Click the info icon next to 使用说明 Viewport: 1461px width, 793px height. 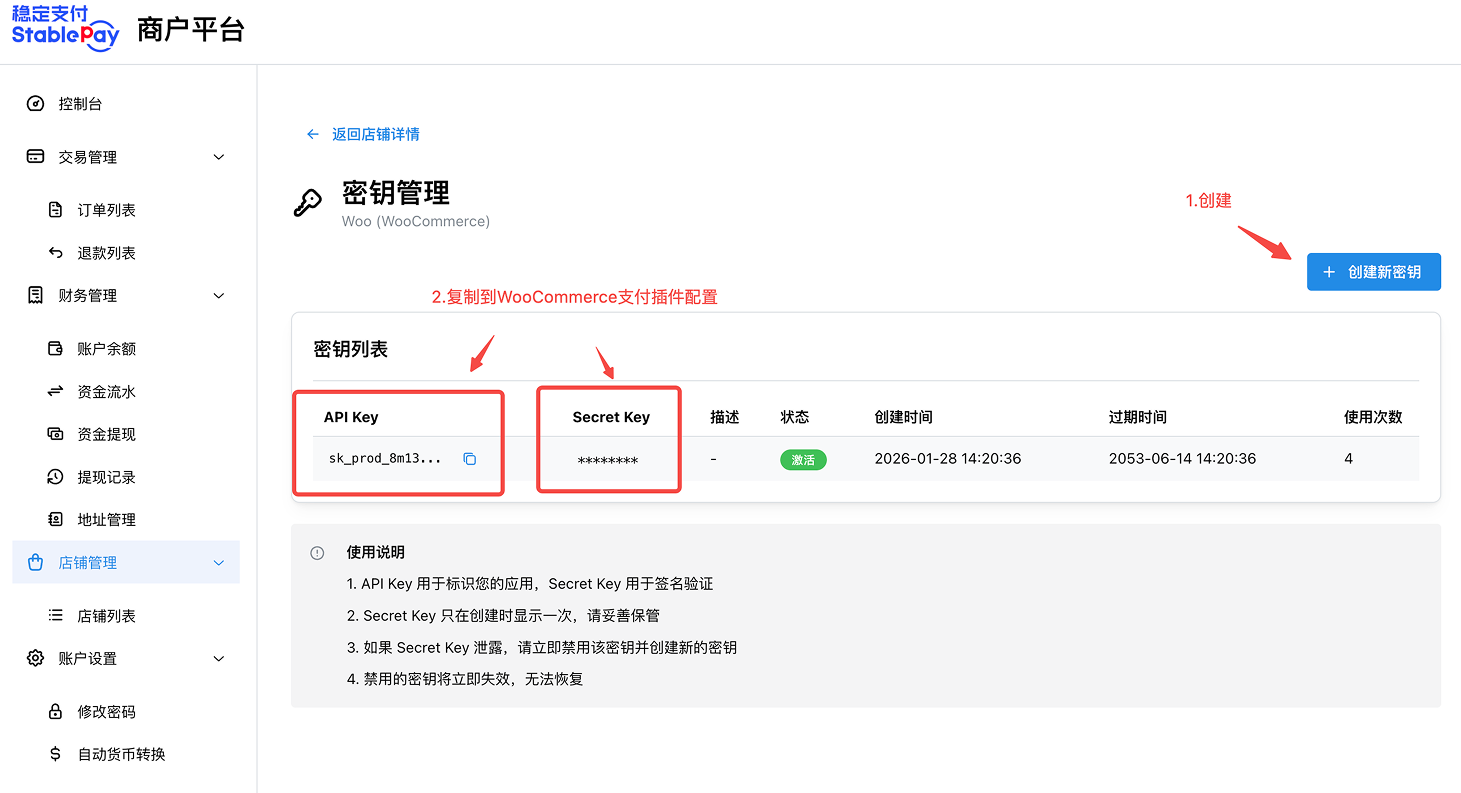[x=317, y=552]
